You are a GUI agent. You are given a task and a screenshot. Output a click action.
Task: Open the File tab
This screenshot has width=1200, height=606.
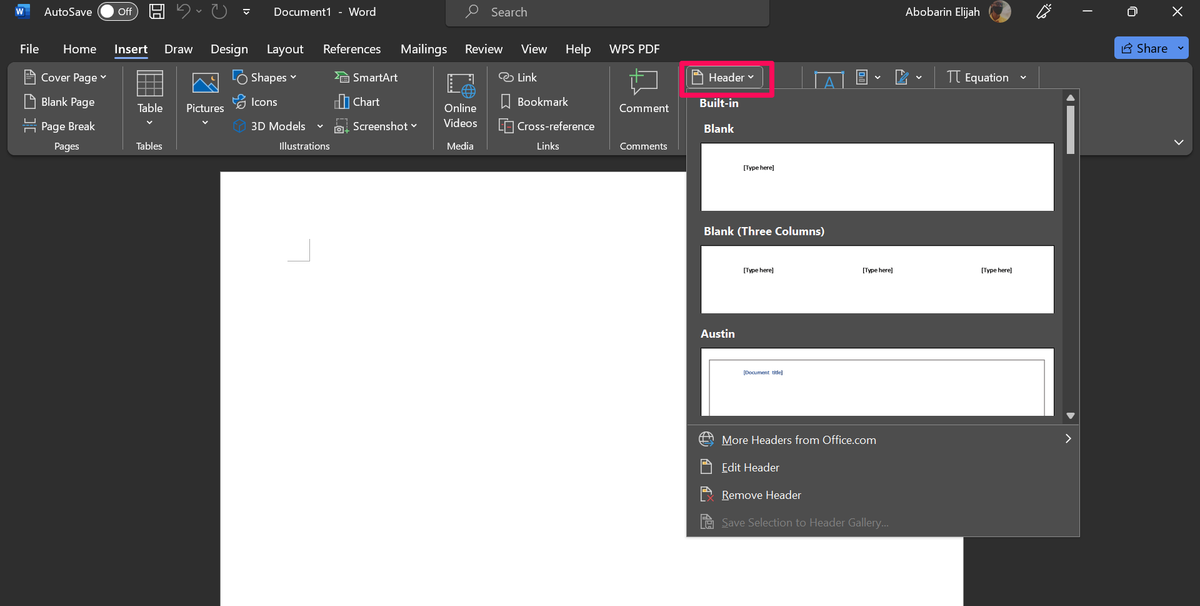coord(30,49)
